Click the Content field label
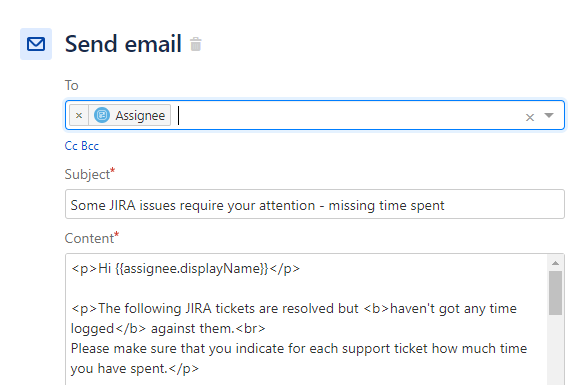 (91, 238)
